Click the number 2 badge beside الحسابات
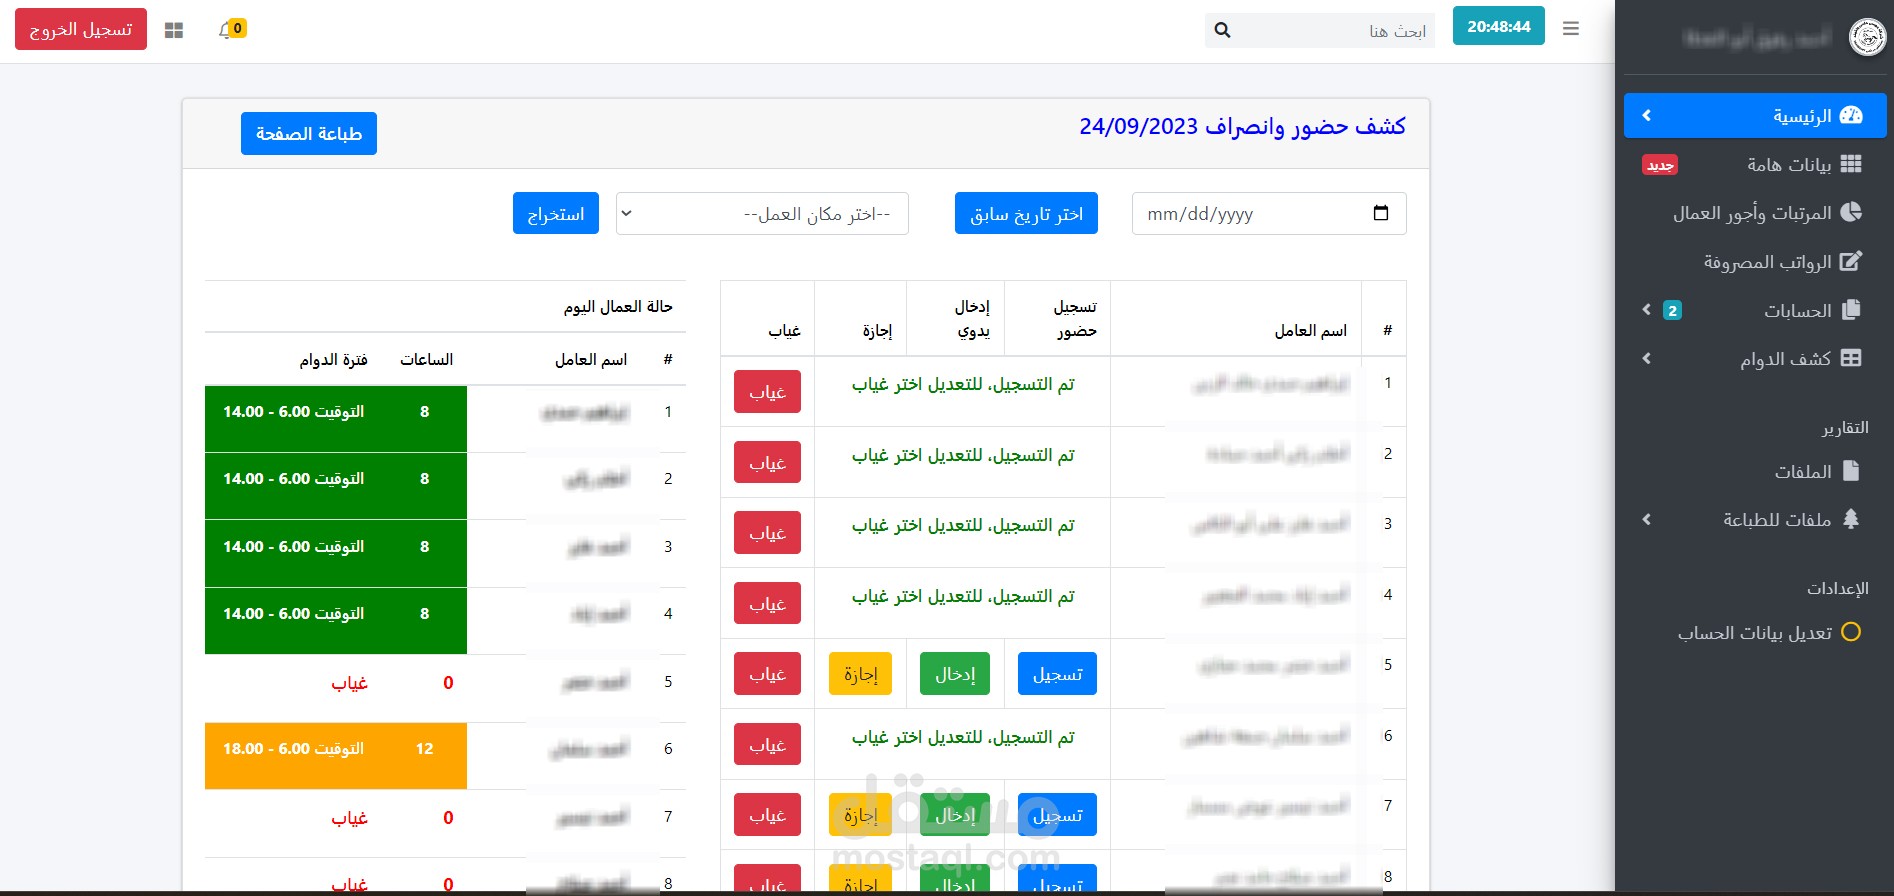Image resolution: width=1894 pixels, height=896 pixels. 1672,311
